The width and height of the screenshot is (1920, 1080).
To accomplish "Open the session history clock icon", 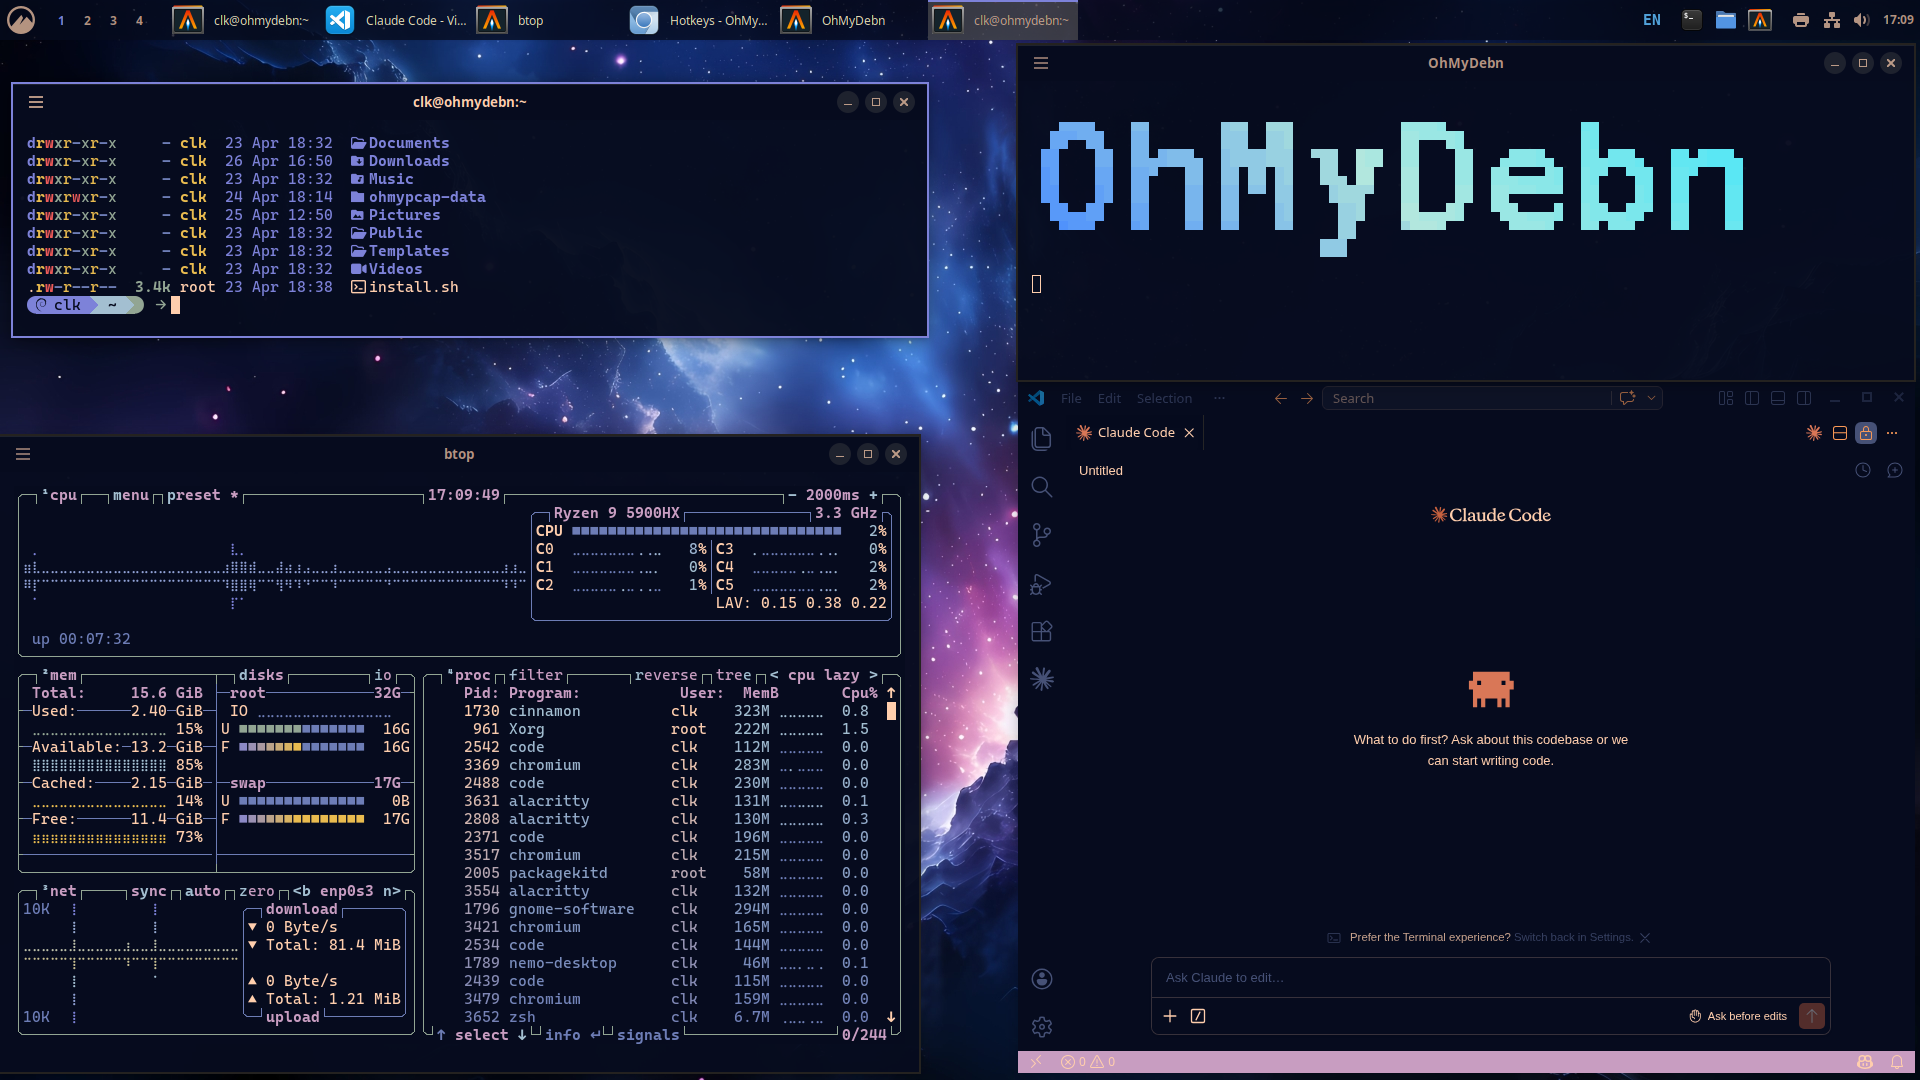I will click(x=1863, y=470).
